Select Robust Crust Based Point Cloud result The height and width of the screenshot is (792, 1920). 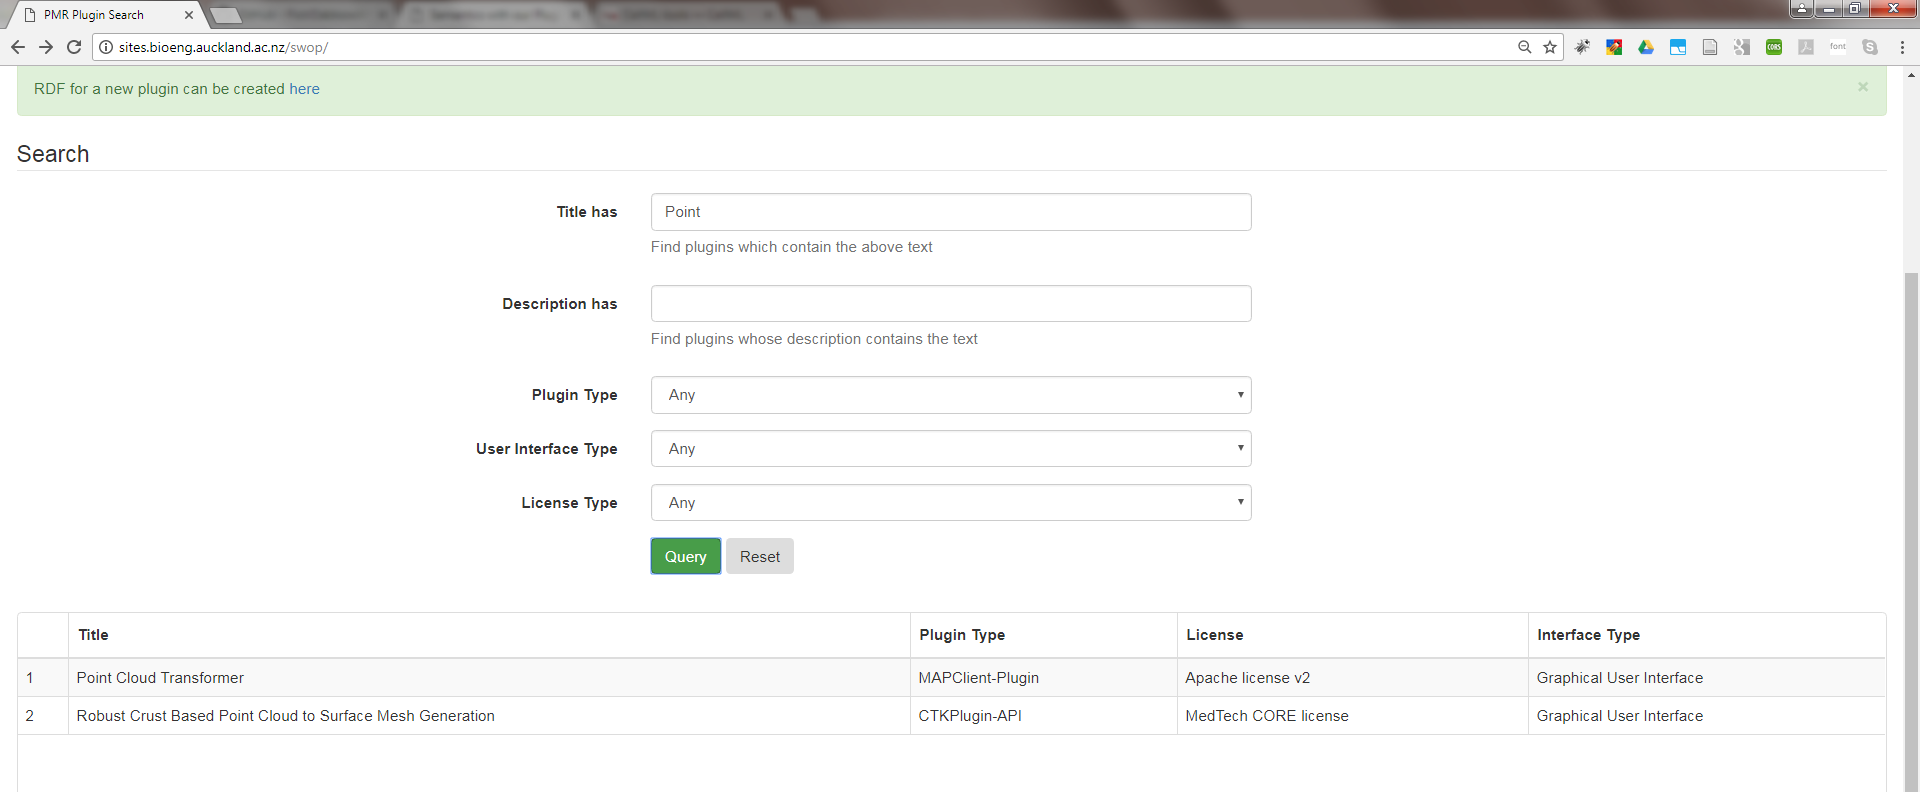click(285, 716)
